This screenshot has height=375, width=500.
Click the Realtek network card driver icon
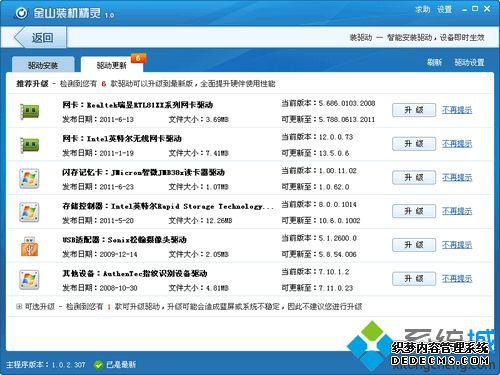[29, 111]
